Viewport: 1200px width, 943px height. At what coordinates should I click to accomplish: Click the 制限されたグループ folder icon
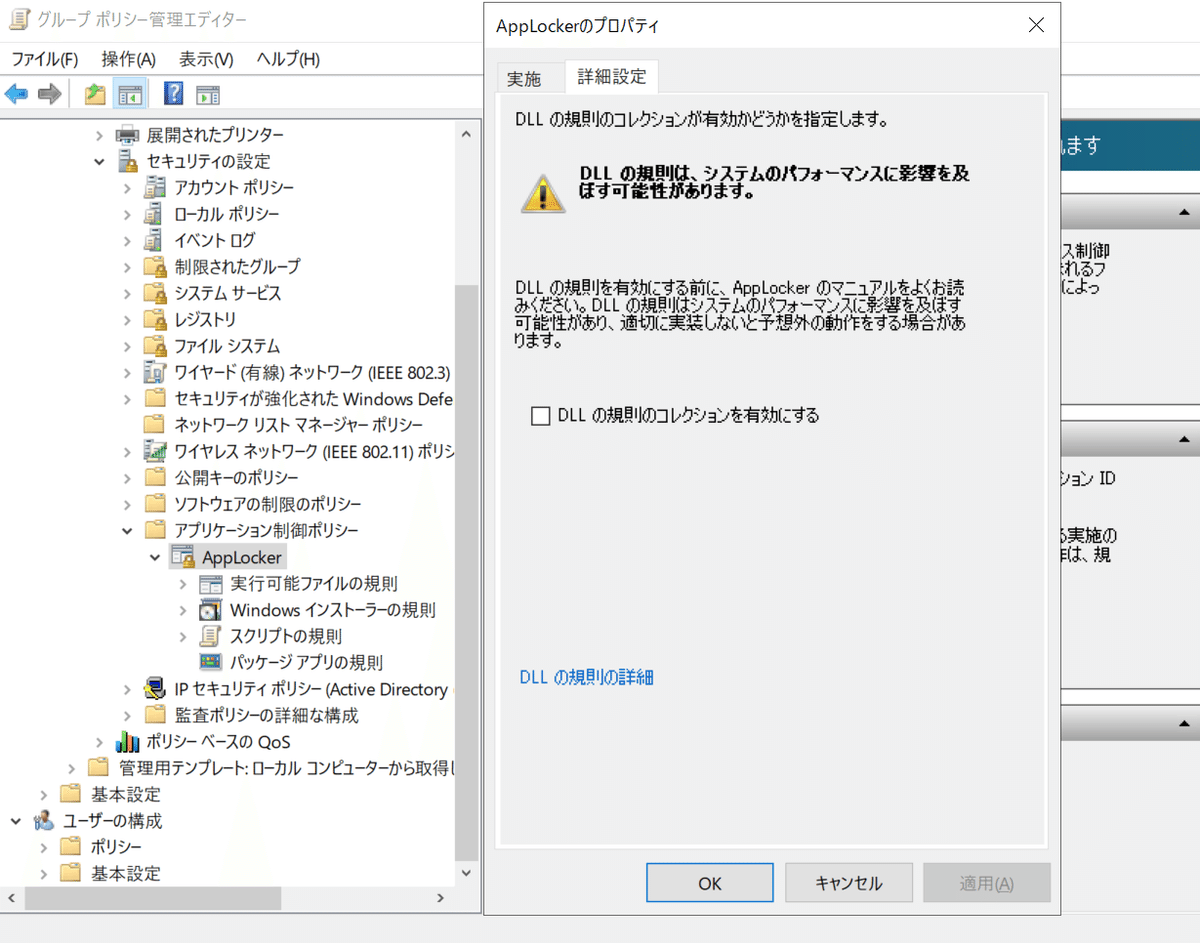[154, 267]
